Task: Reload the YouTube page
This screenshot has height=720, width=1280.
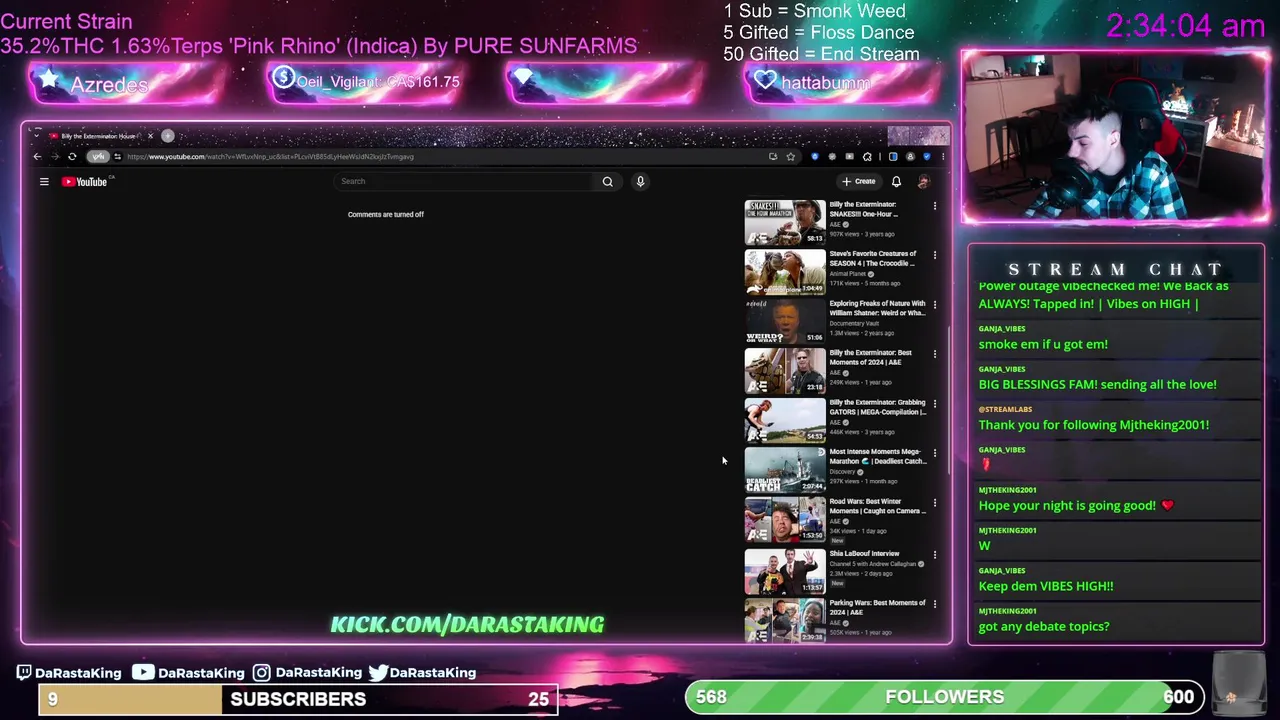Action: 72,156
